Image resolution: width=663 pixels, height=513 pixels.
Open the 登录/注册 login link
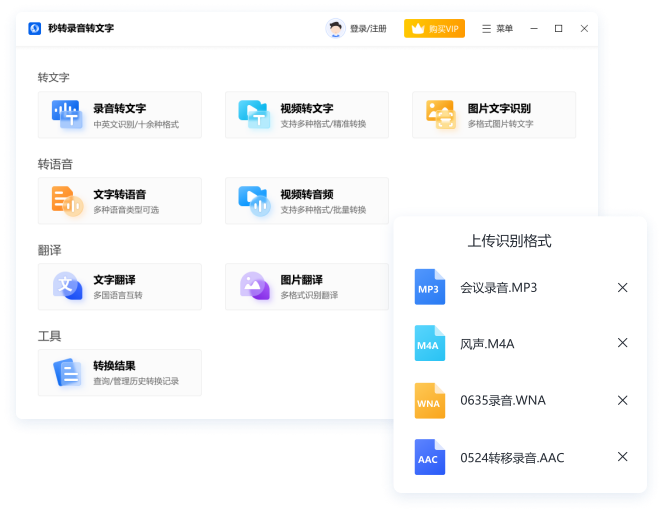point(368,29)
